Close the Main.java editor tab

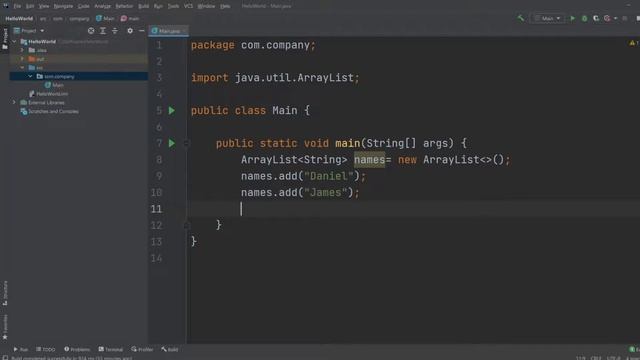(x=184, y=31)
